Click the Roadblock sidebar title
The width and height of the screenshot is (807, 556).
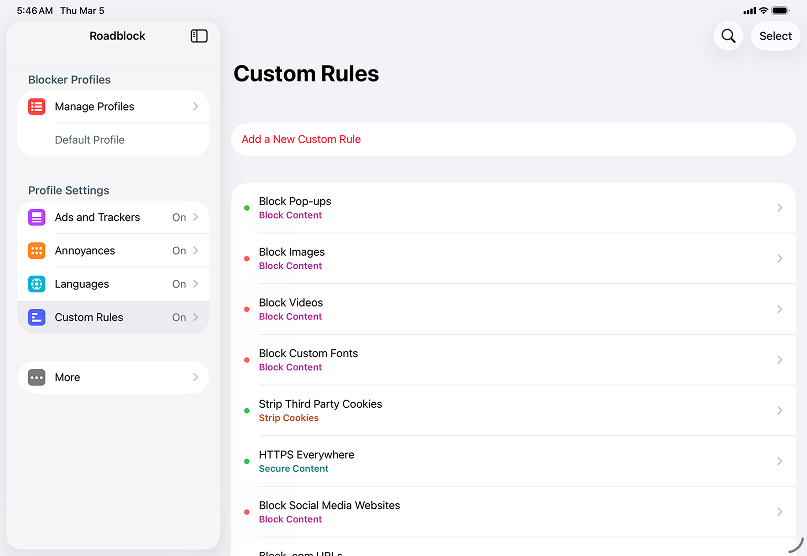pyautogui.click(x=117, y=36)
